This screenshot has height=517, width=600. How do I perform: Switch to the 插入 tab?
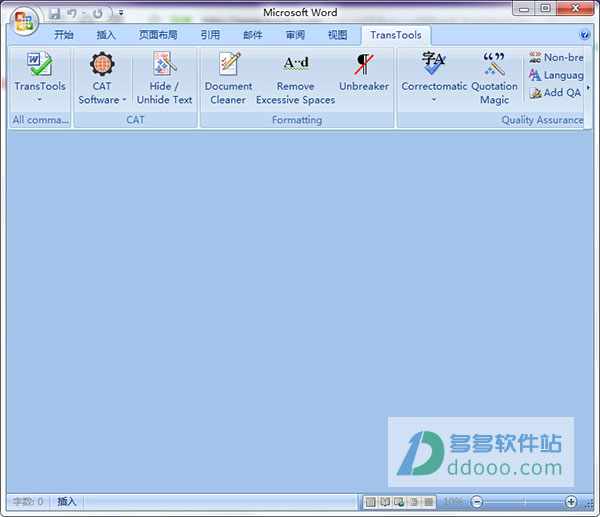(x=106, y=35)
